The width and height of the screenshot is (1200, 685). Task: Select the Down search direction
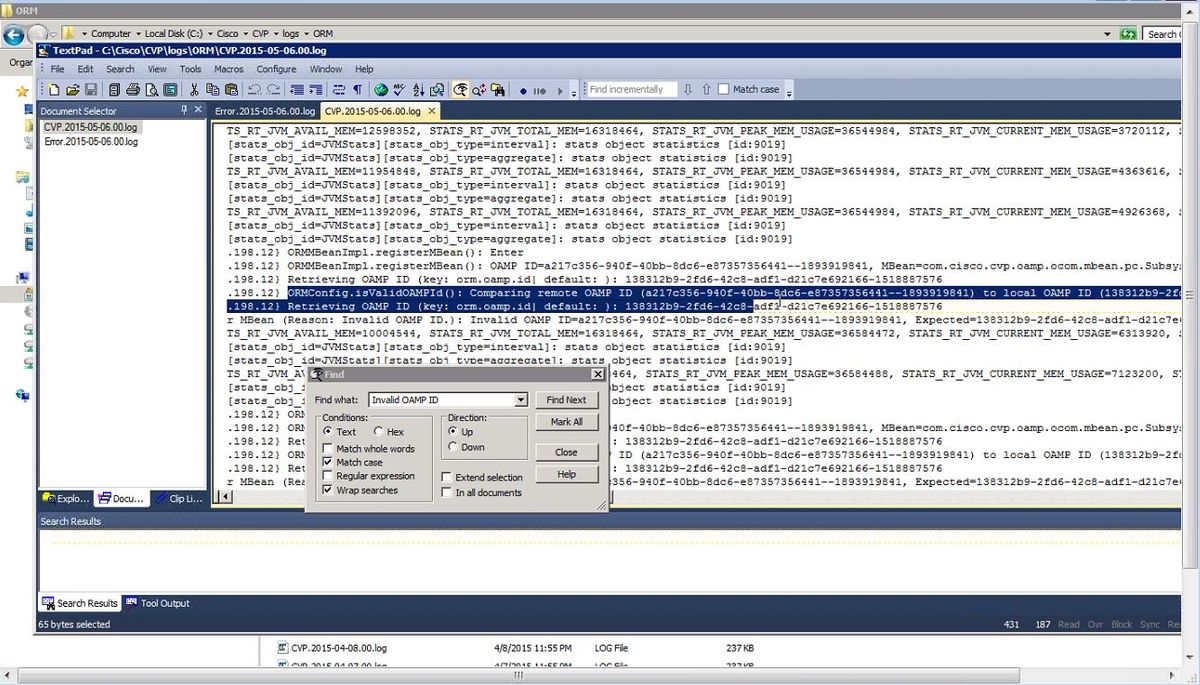(x=452, y=446)
